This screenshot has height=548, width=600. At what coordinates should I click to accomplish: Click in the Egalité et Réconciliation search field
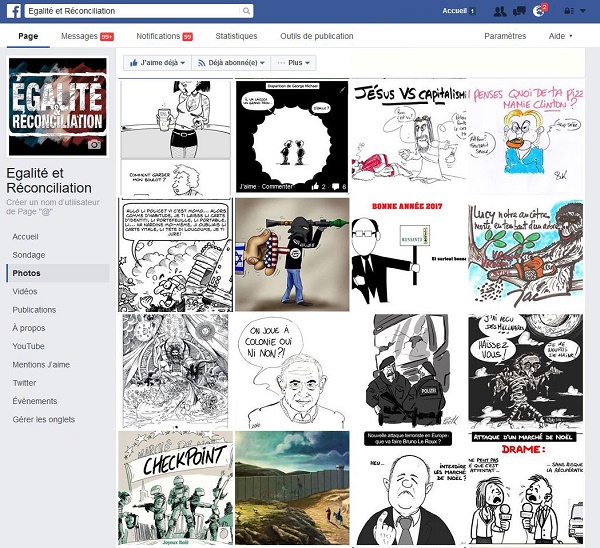(x=133, y=11)
